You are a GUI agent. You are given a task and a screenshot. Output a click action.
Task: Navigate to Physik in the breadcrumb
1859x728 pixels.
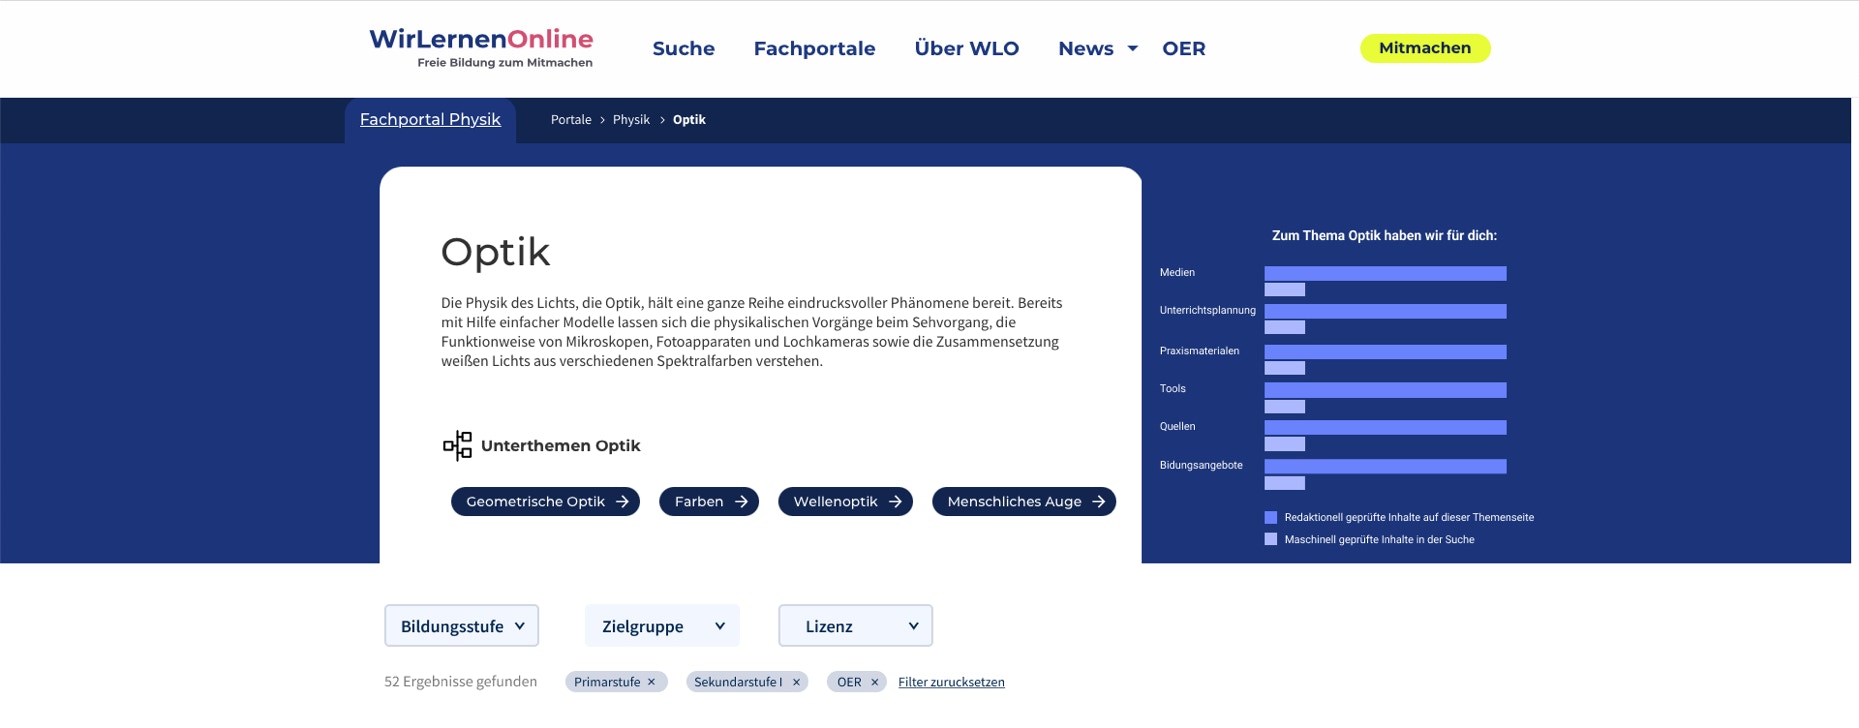point(631,120)
